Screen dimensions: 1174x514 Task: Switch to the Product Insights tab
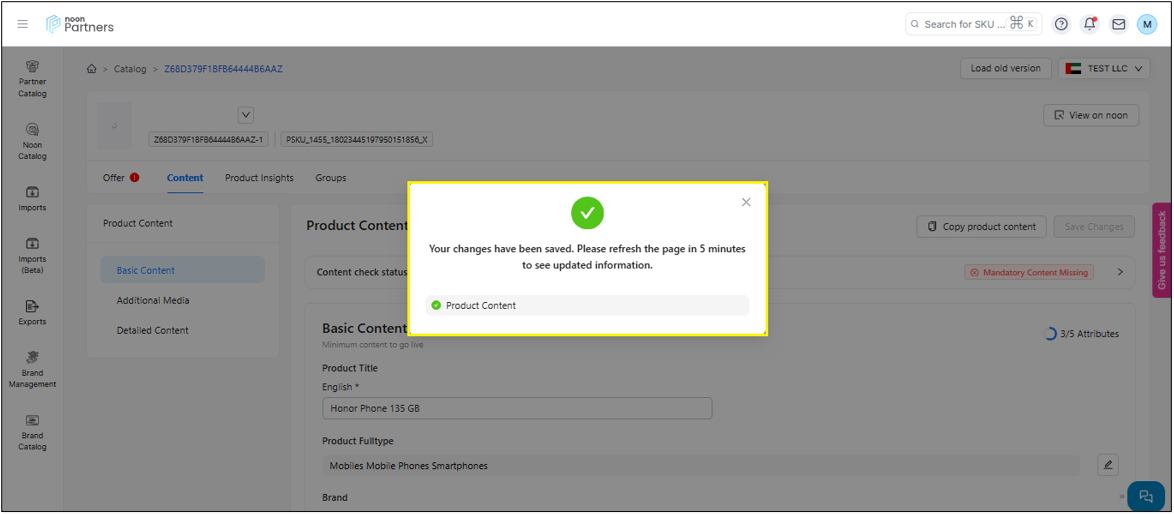pyautogui.click(x=259, y=178)
